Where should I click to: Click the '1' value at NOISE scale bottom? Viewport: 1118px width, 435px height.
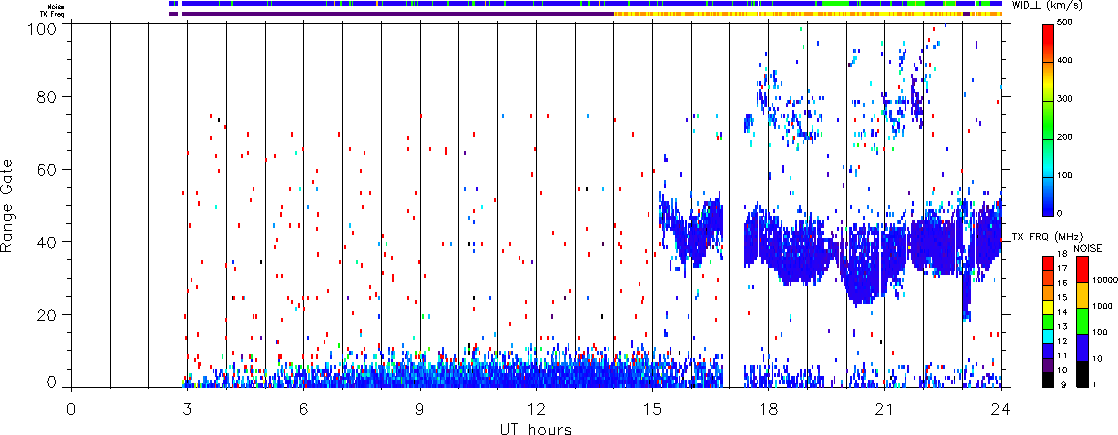[x=1095, y=386]
